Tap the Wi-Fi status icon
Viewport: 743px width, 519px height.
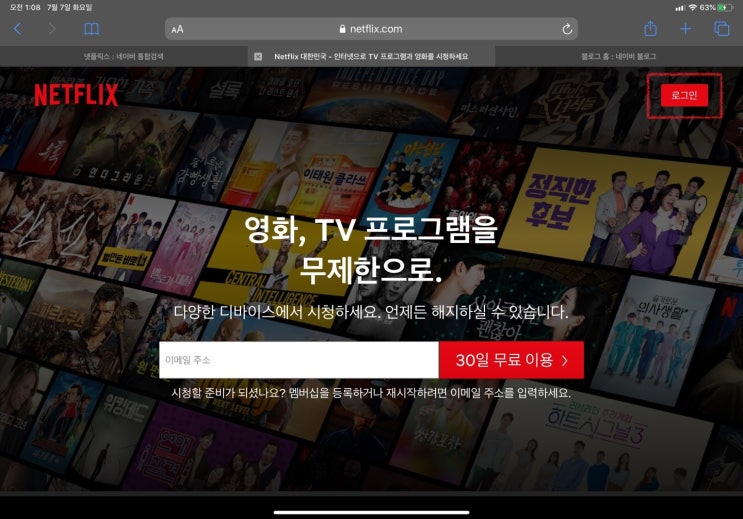[693, 8]
